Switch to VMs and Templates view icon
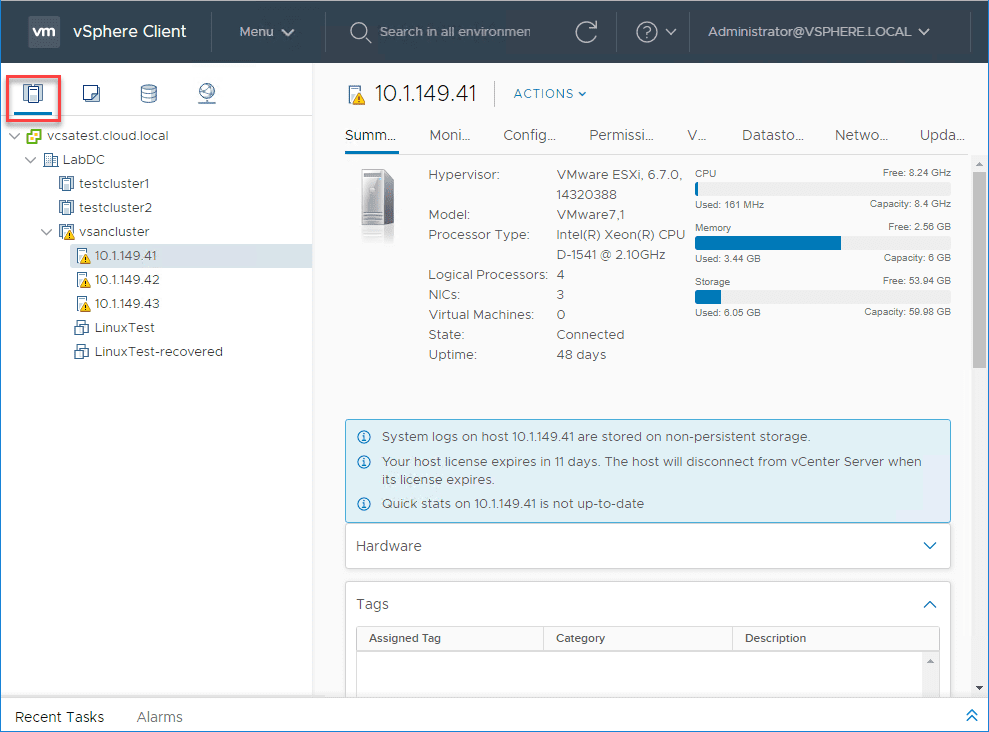 tap(91, 94)
